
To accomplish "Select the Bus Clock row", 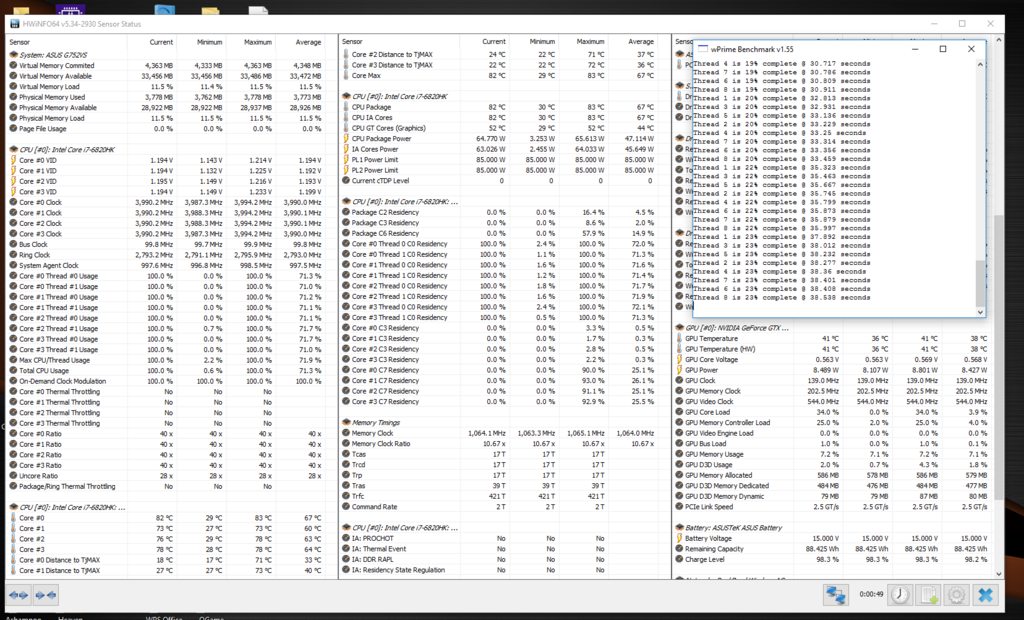I will click(167, 244).
